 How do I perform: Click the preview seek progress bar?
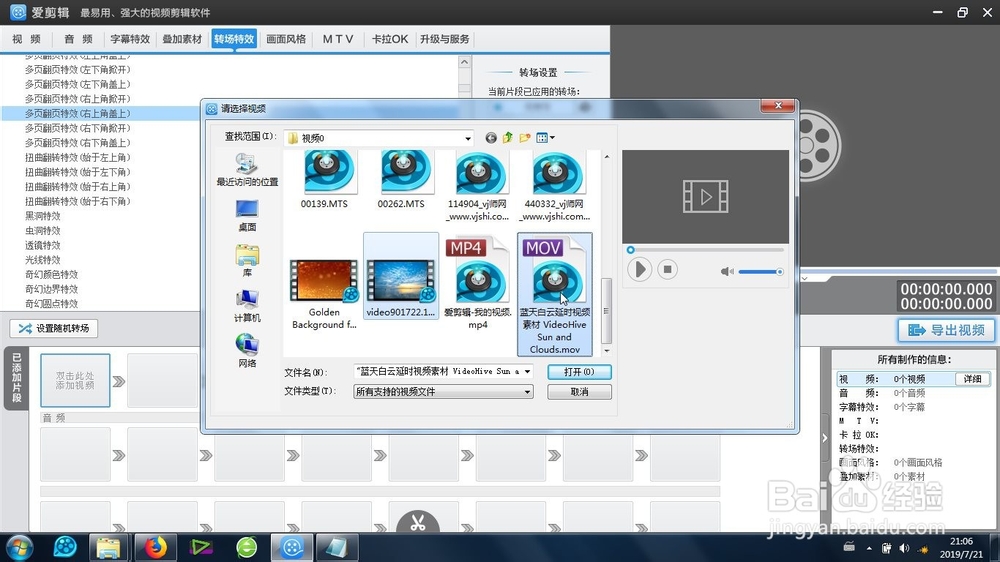point(706,250)
